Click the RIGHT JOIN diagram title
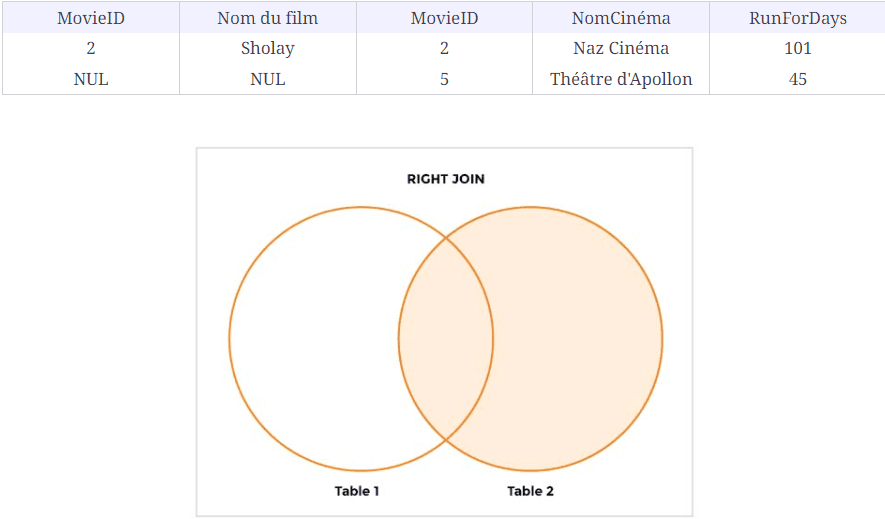885x519 pixels. pyautogui.click(x=445, y=179)
